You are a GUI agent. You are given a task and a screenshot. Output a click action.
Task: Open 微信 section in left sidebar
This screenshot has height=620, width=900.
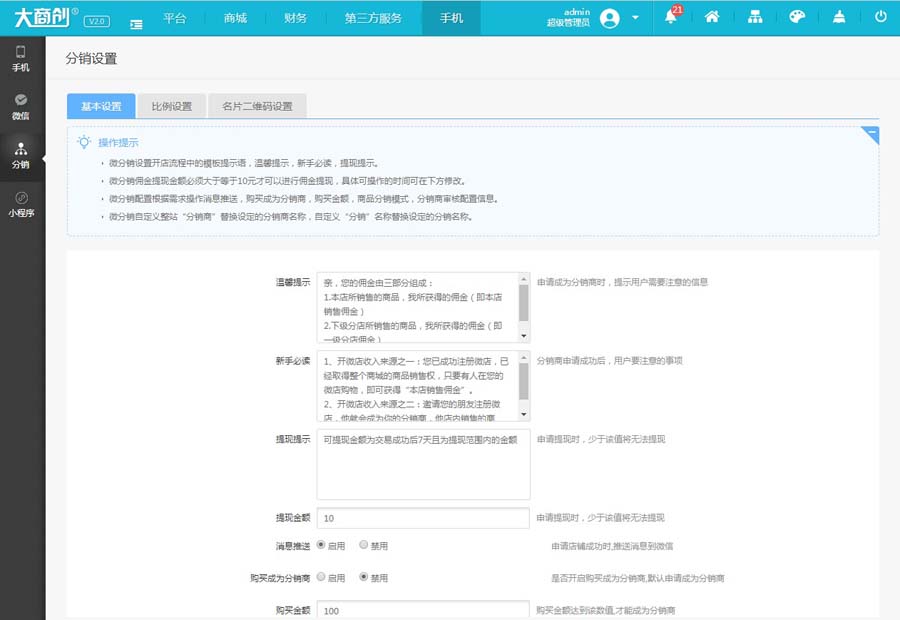click(21, 107)
